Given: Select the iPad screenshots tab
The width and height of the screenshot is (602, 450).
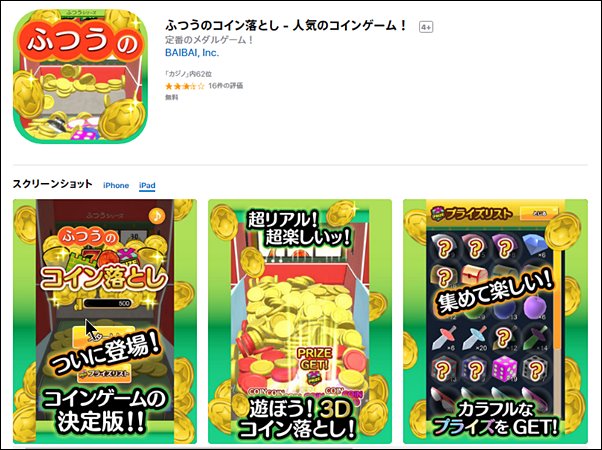Looking at the screenshot, I should 147,185.
